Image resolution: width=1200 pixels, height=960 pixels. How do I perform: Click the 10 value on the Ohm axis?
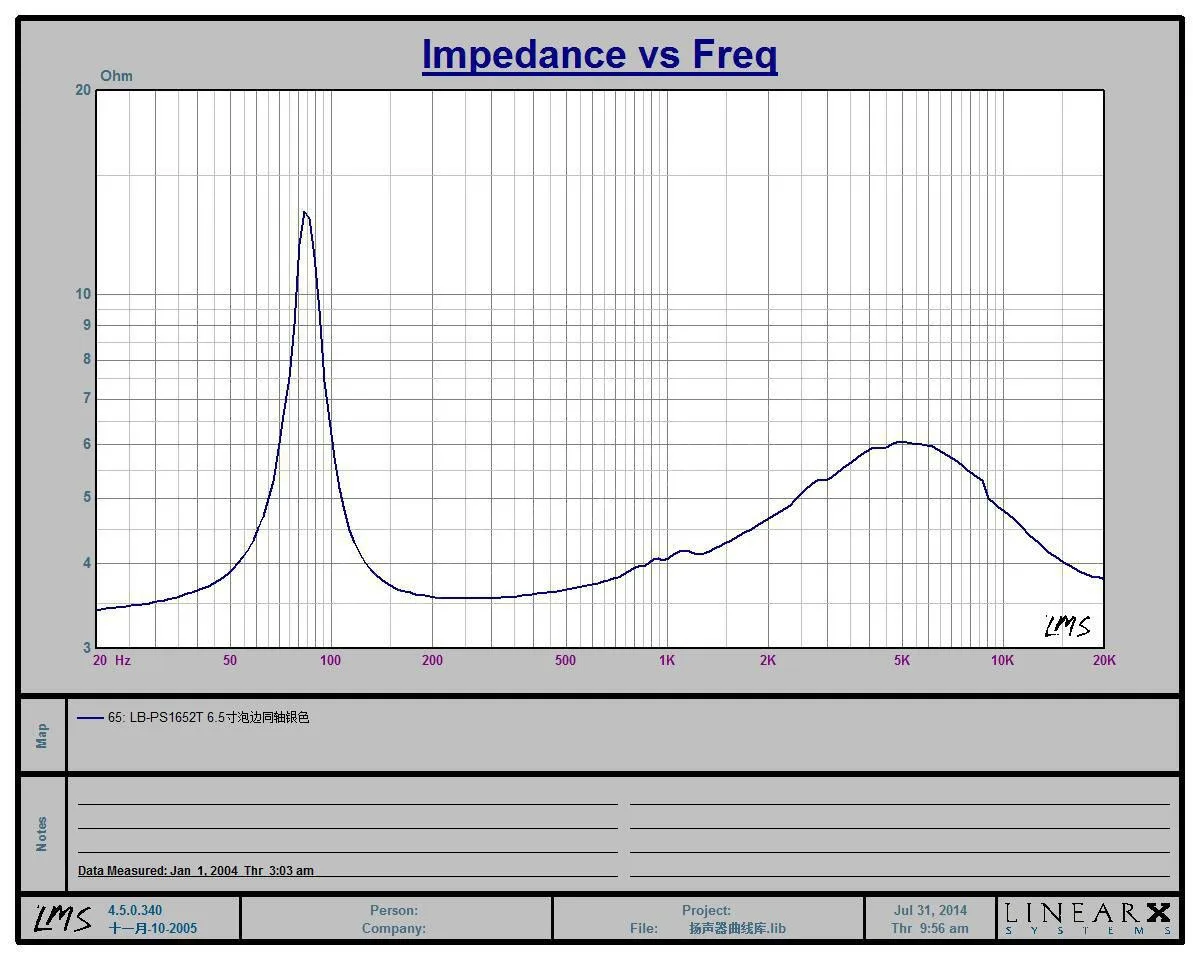tap(83, 294)
